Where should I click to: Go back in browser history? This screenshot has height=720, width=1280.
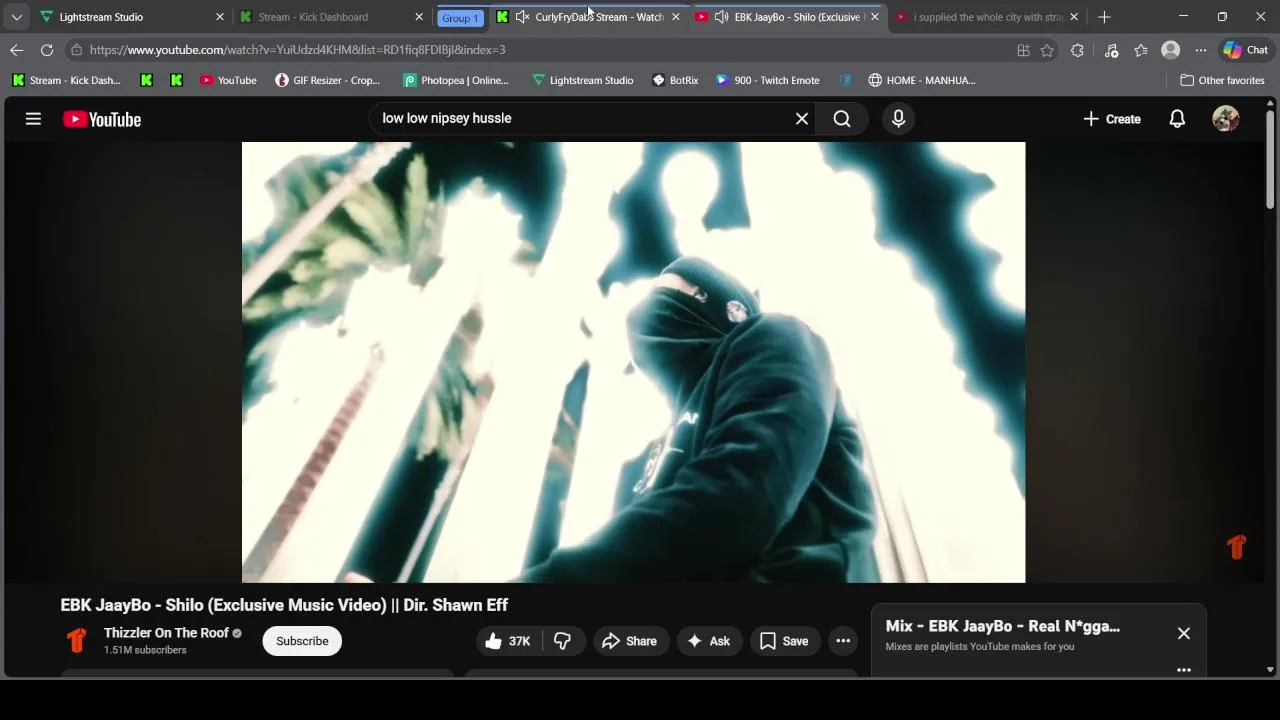coord(17,50)
